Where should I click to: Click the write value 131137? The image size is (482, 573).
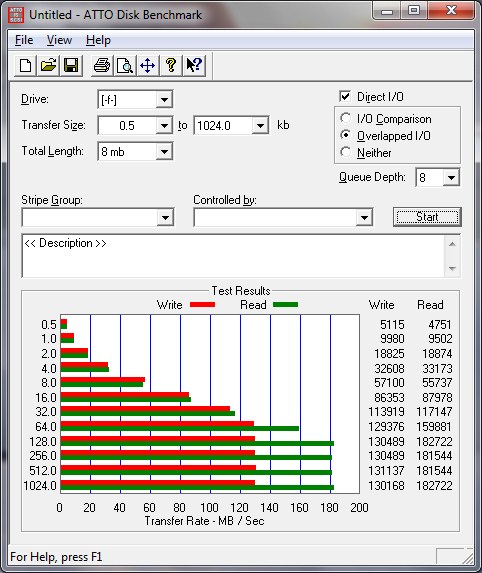coord(386,470)
